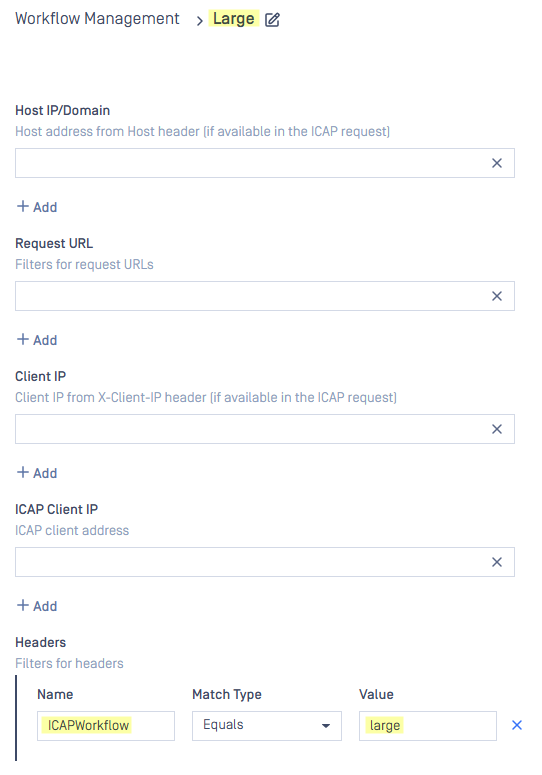Click the edit pencil icon next to Large
This screenshot has height=775, width=542.
272,20
